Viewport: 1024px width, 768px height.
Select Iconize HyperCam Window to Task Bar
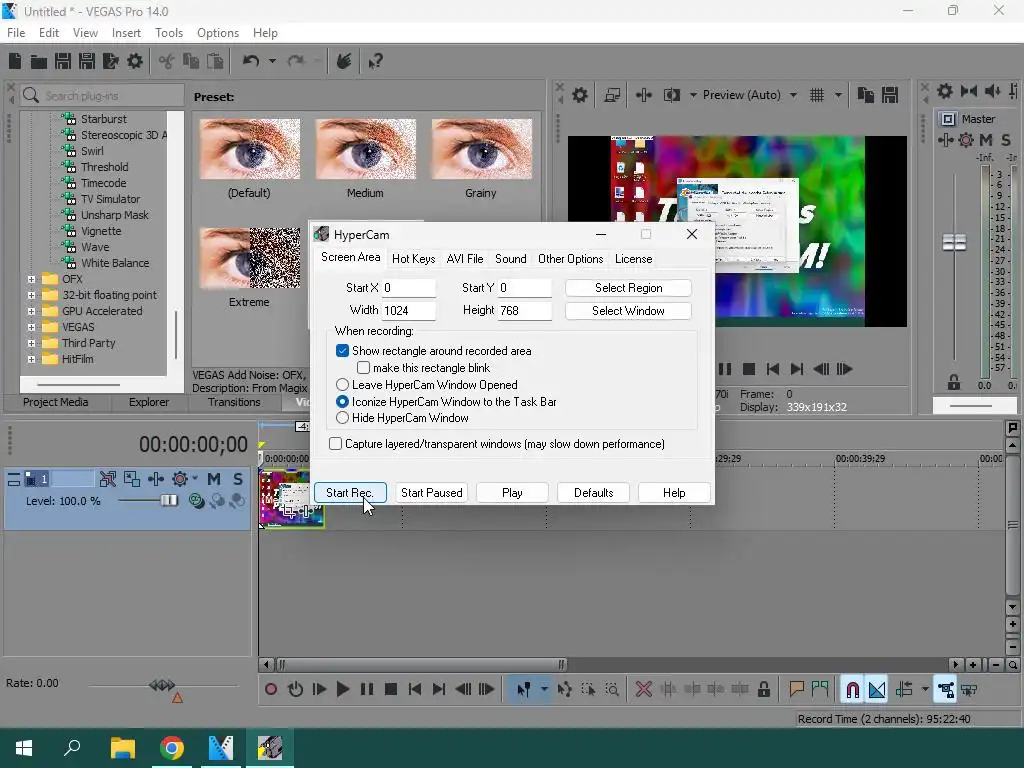pos(342,402)
